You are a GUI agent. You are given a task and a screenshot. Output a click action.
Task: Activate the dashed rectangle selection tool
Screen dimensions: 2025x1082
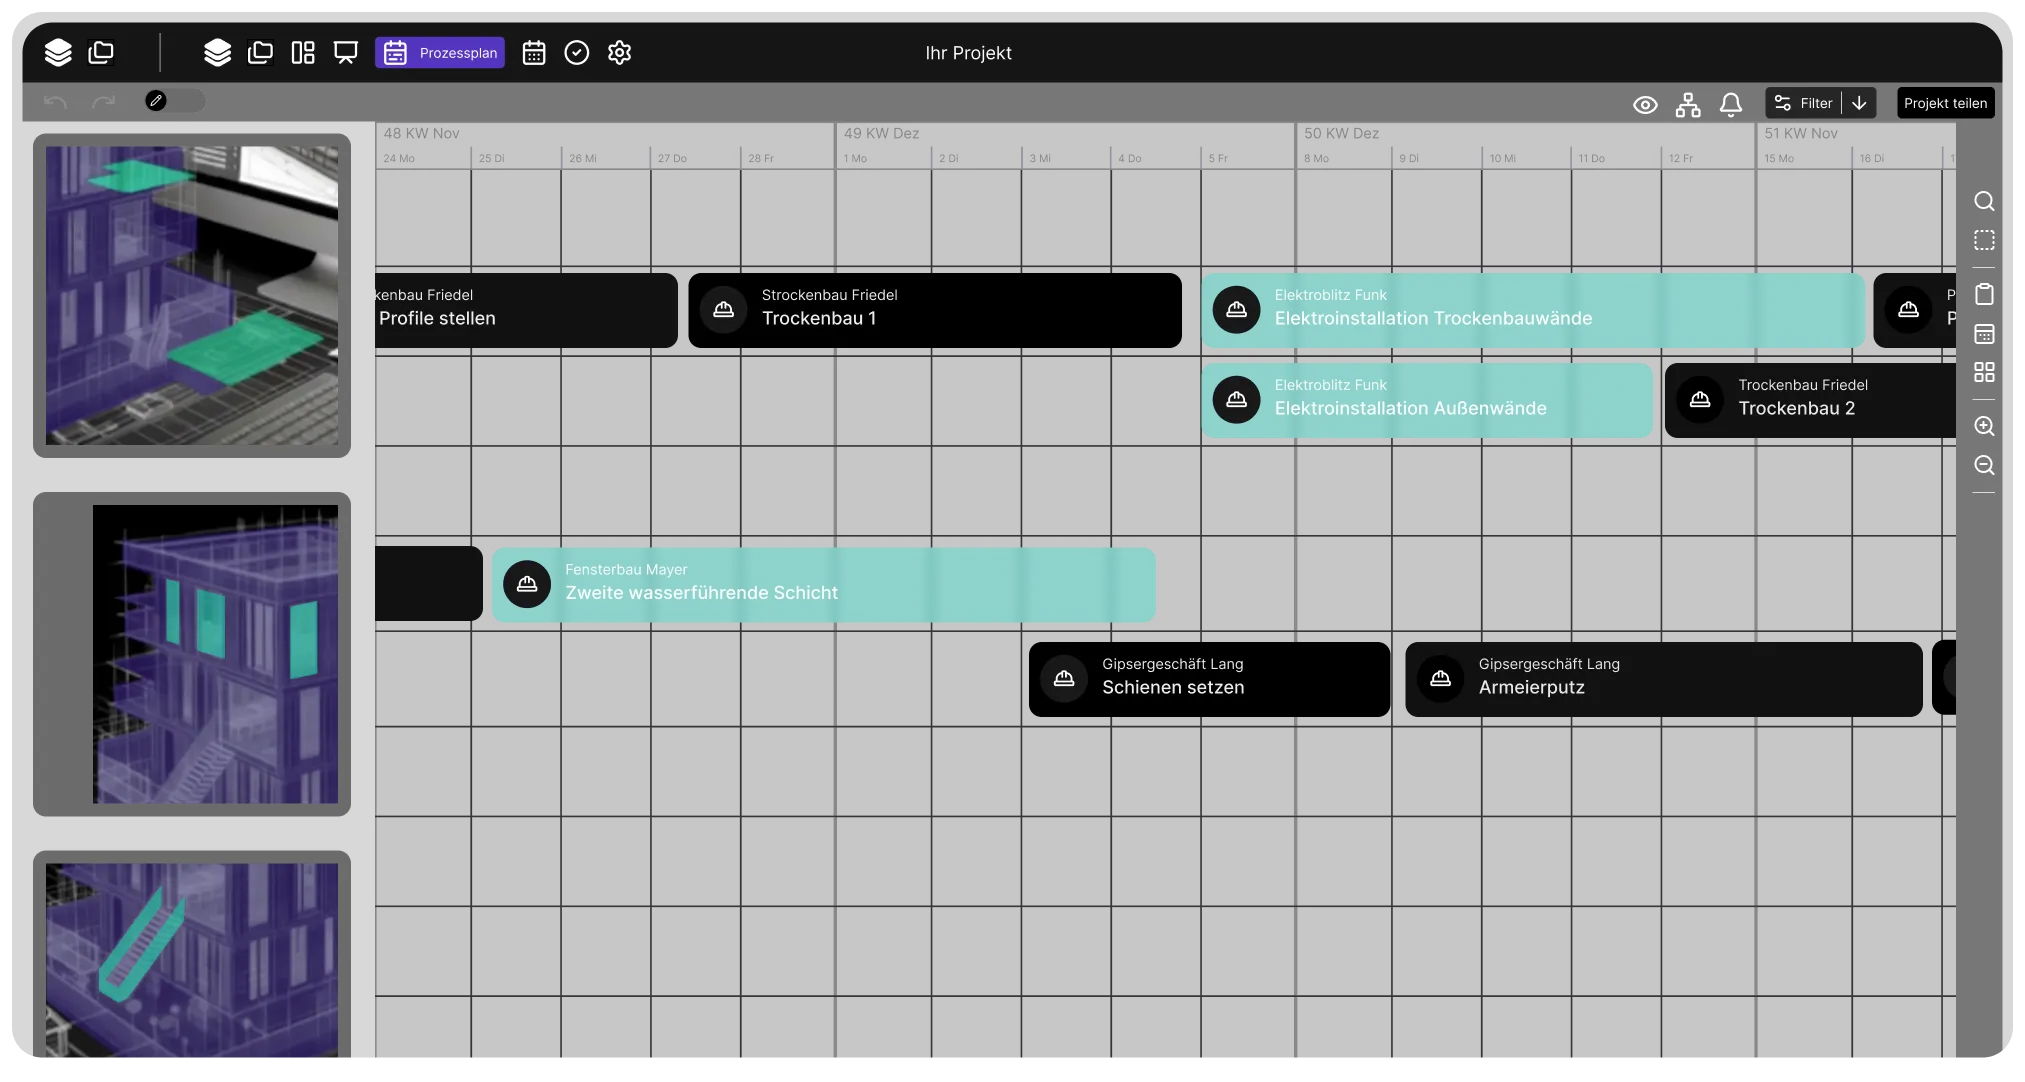pyautogui.click(x=1984, y=240)
